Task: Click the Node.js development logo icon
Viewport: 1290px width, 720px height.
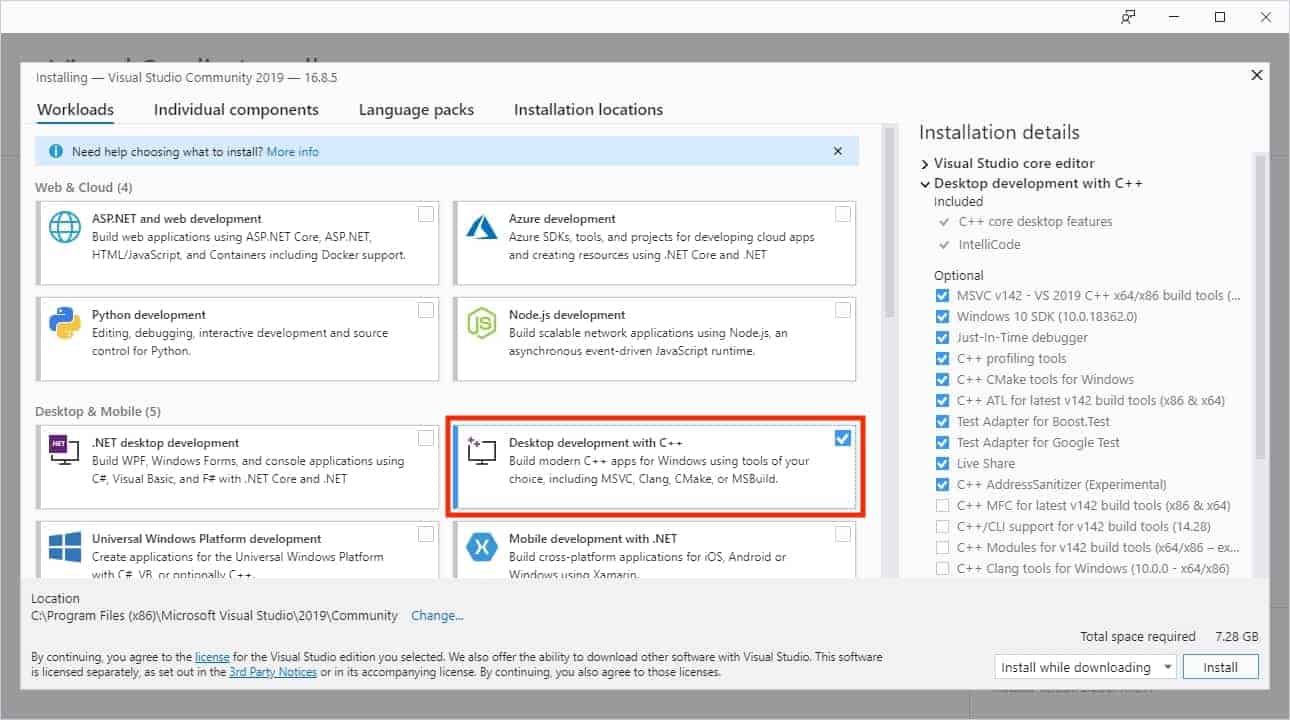Action: (x=482, y=324)
